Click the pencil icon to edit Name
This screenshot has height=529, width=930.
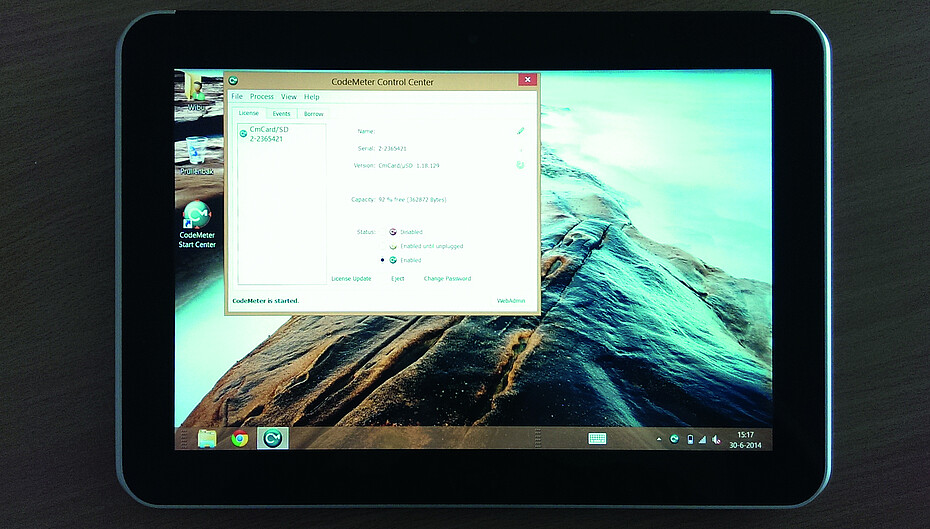click(520, 130)
